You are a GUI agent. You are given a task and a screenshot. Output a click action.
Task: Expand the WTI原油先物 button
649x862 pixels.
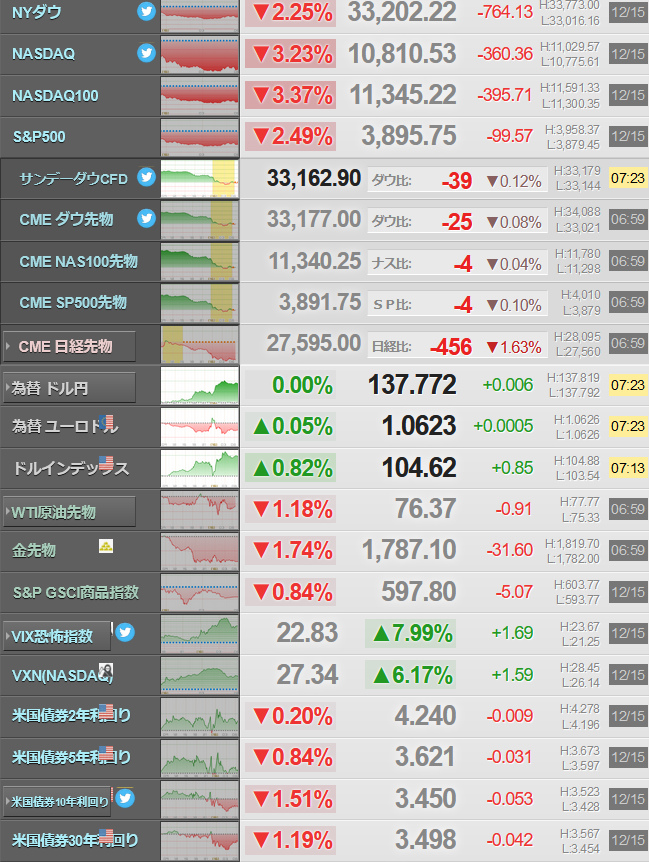[69, 512]
